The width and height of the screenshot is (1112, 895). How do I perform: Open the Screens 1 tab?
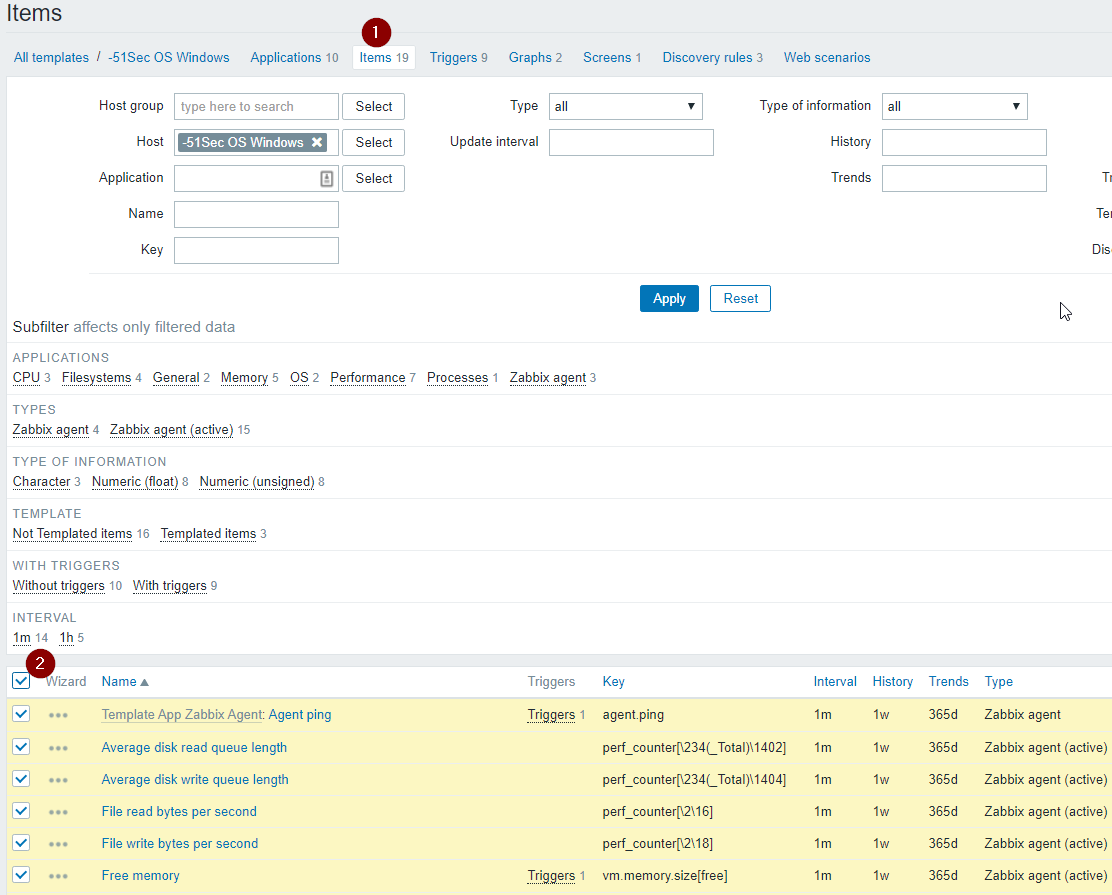612,57
